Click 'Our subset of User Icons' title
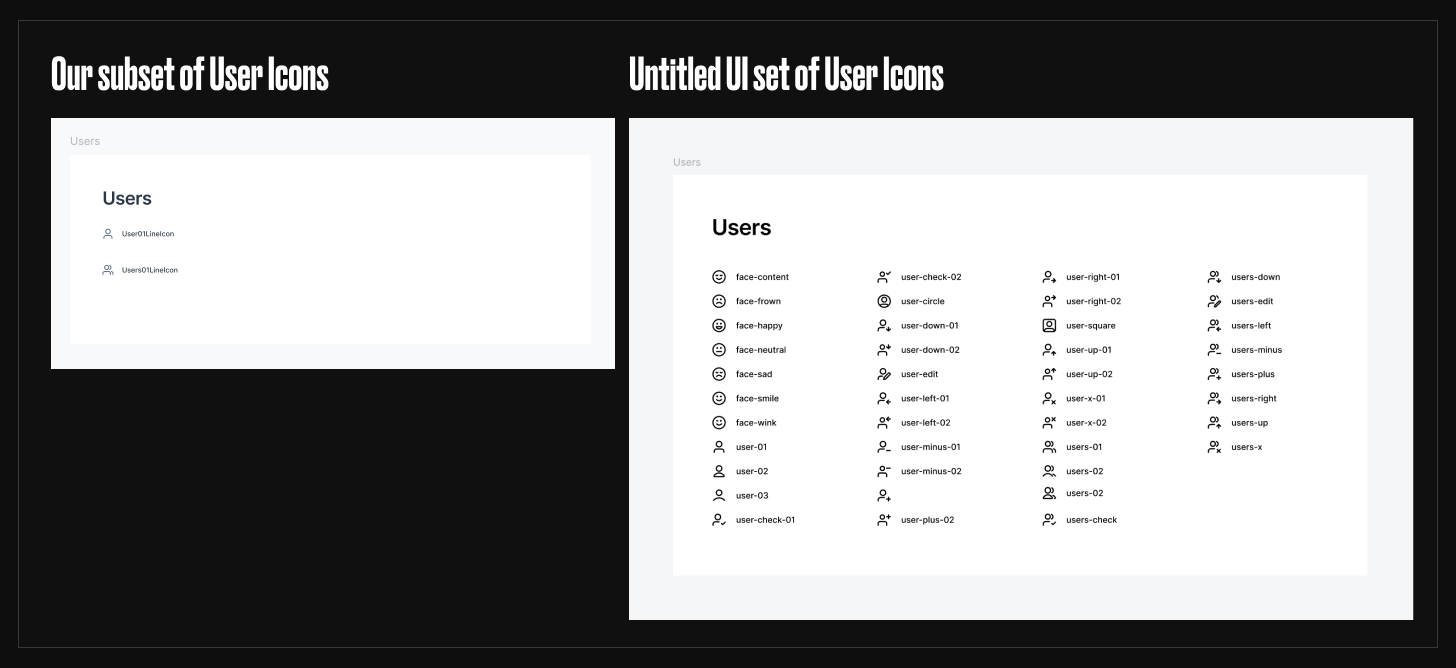Viewport: 1456px width, 668px height. click(x=190, y=74)
